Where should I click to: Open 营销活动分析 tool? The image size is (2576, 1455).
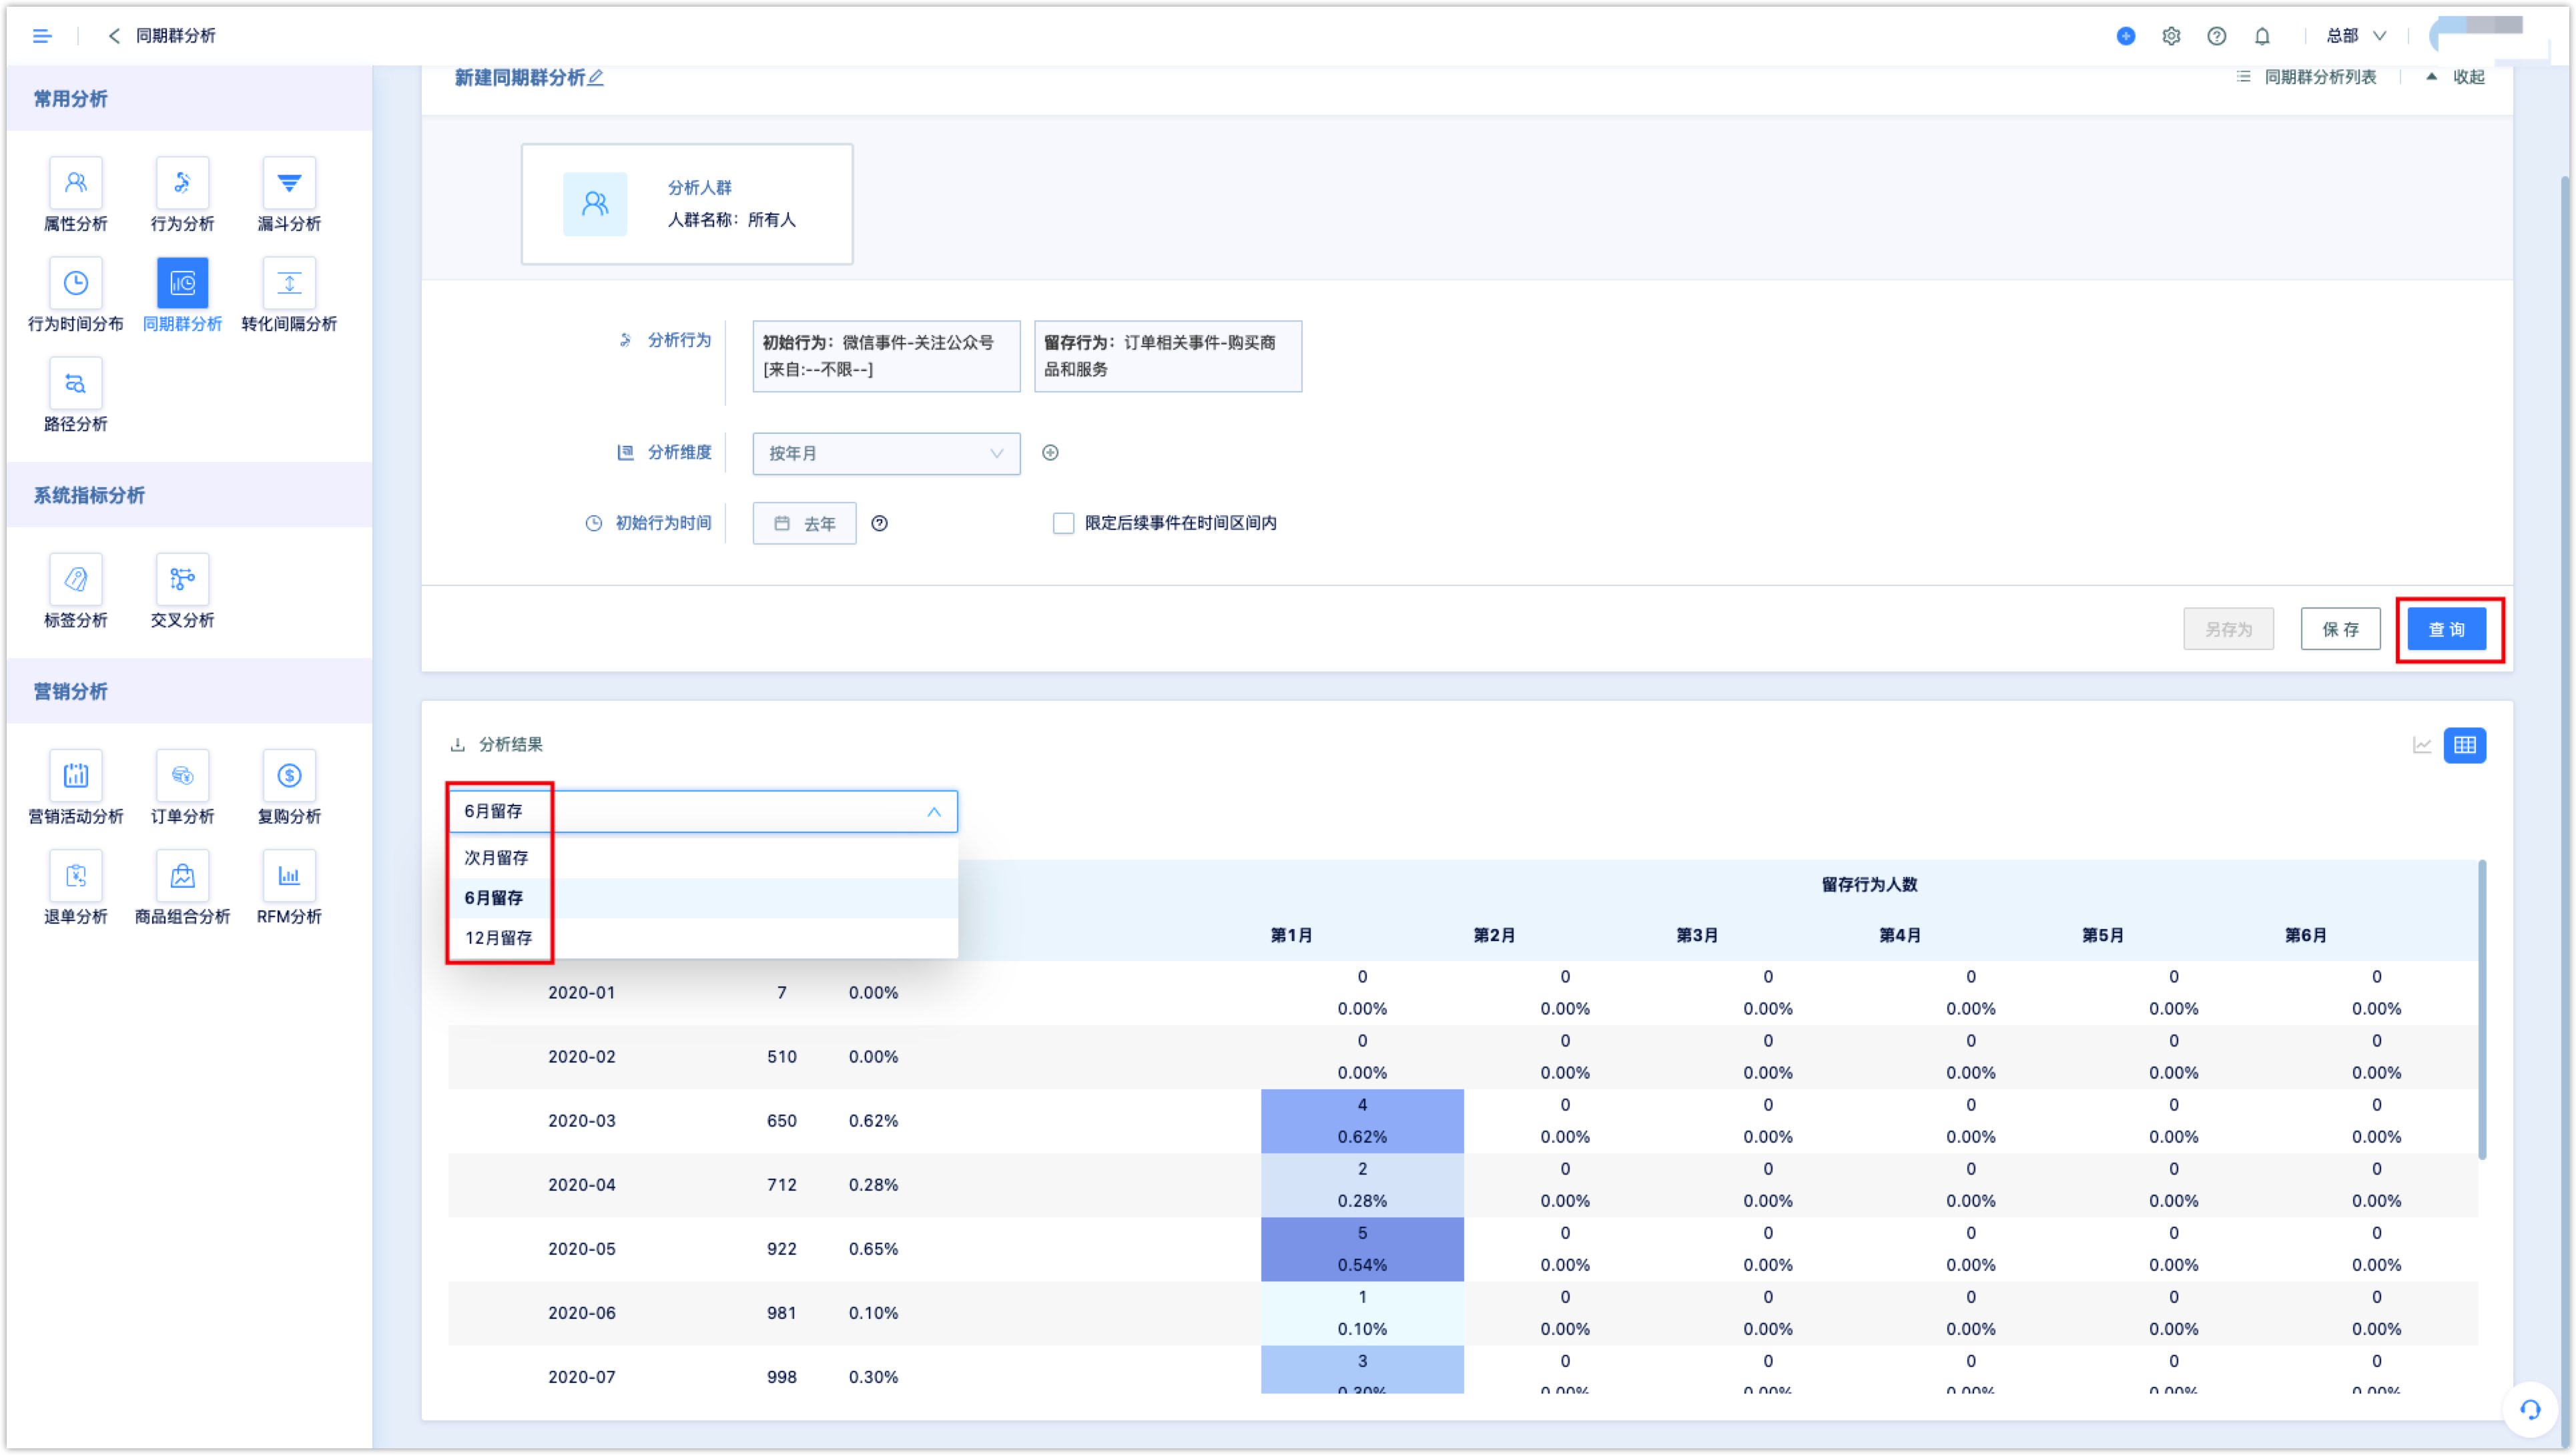click(x=75, y=787)
